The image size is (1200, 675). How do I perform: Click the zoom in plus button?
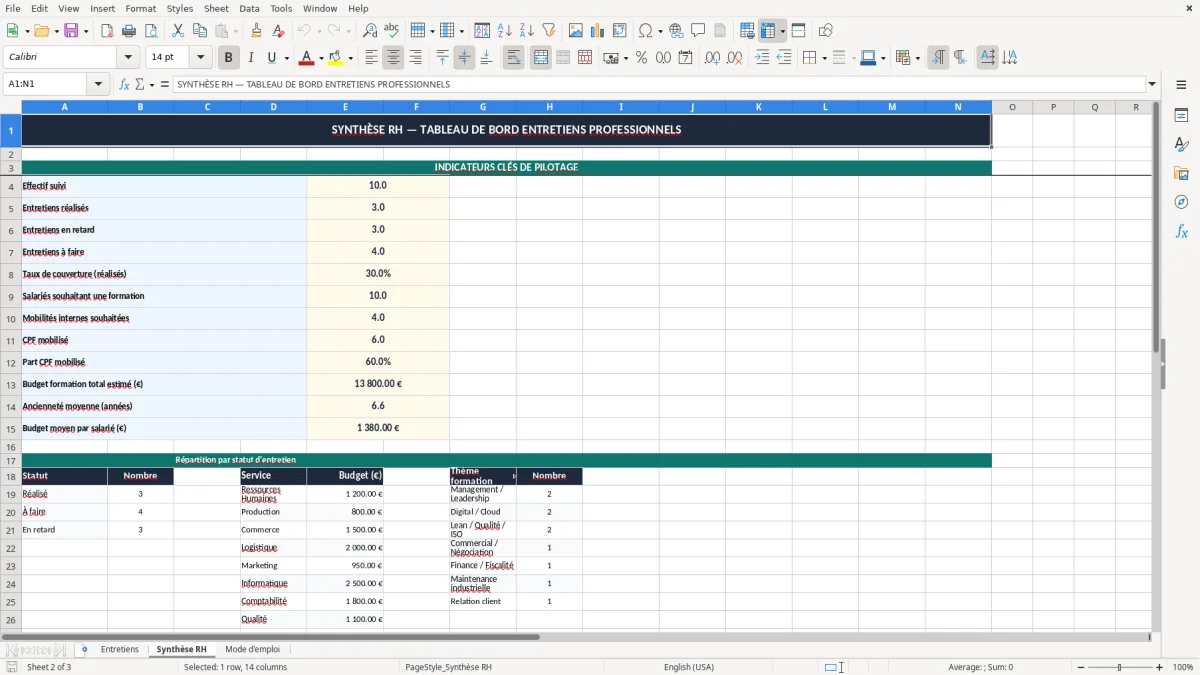(x=1159, y=667)
